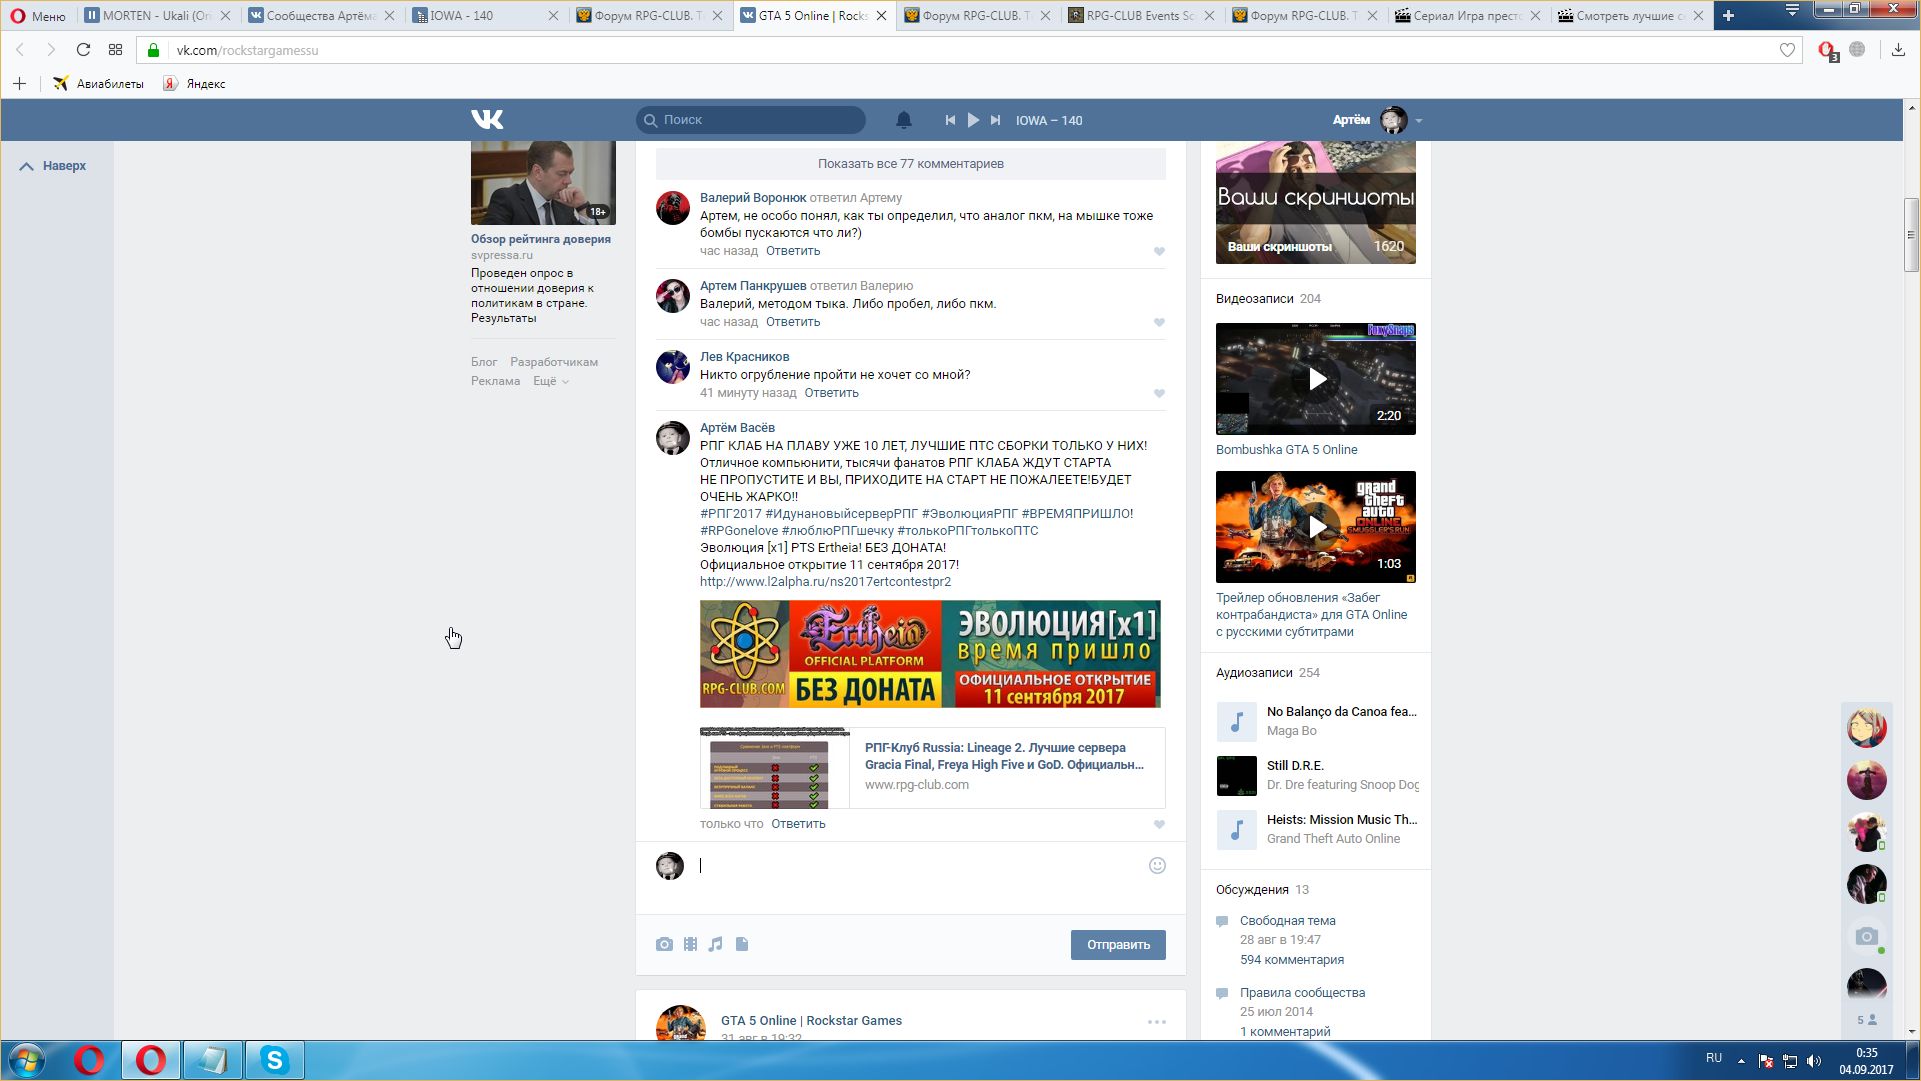Play Still D.R.E. audio track
Image resolution: width=1921 pixels, height=1081 pixels.
(x=1236, y=776)
